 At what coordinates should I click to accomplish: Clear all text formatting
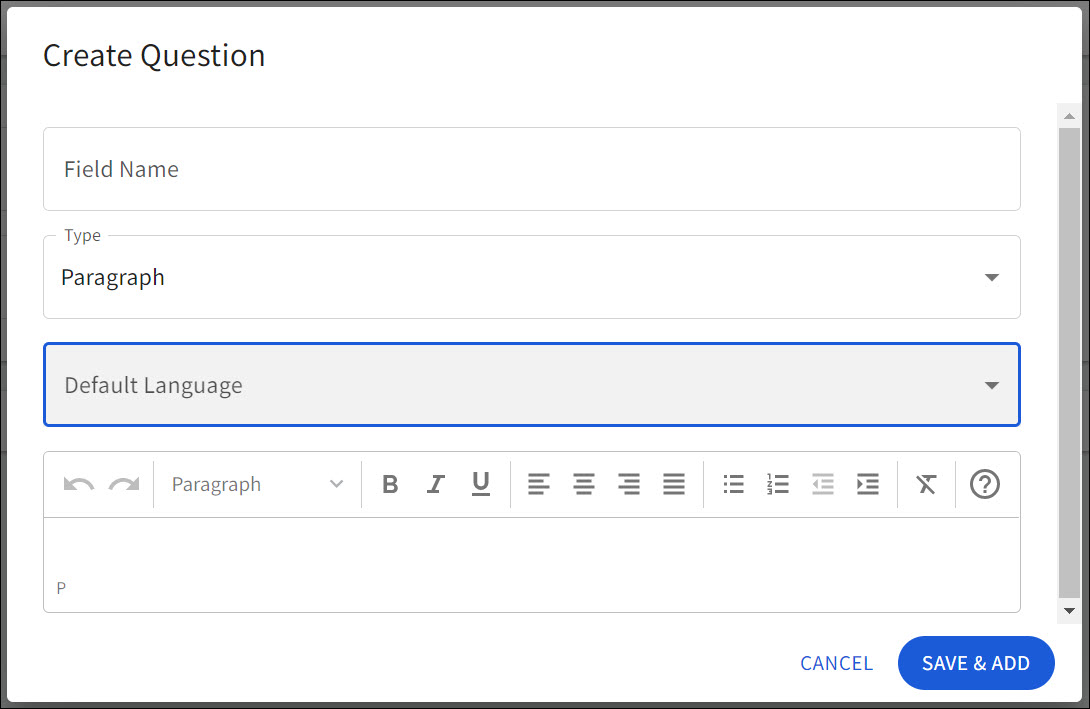pyautogui.click(x=926, y=484)
